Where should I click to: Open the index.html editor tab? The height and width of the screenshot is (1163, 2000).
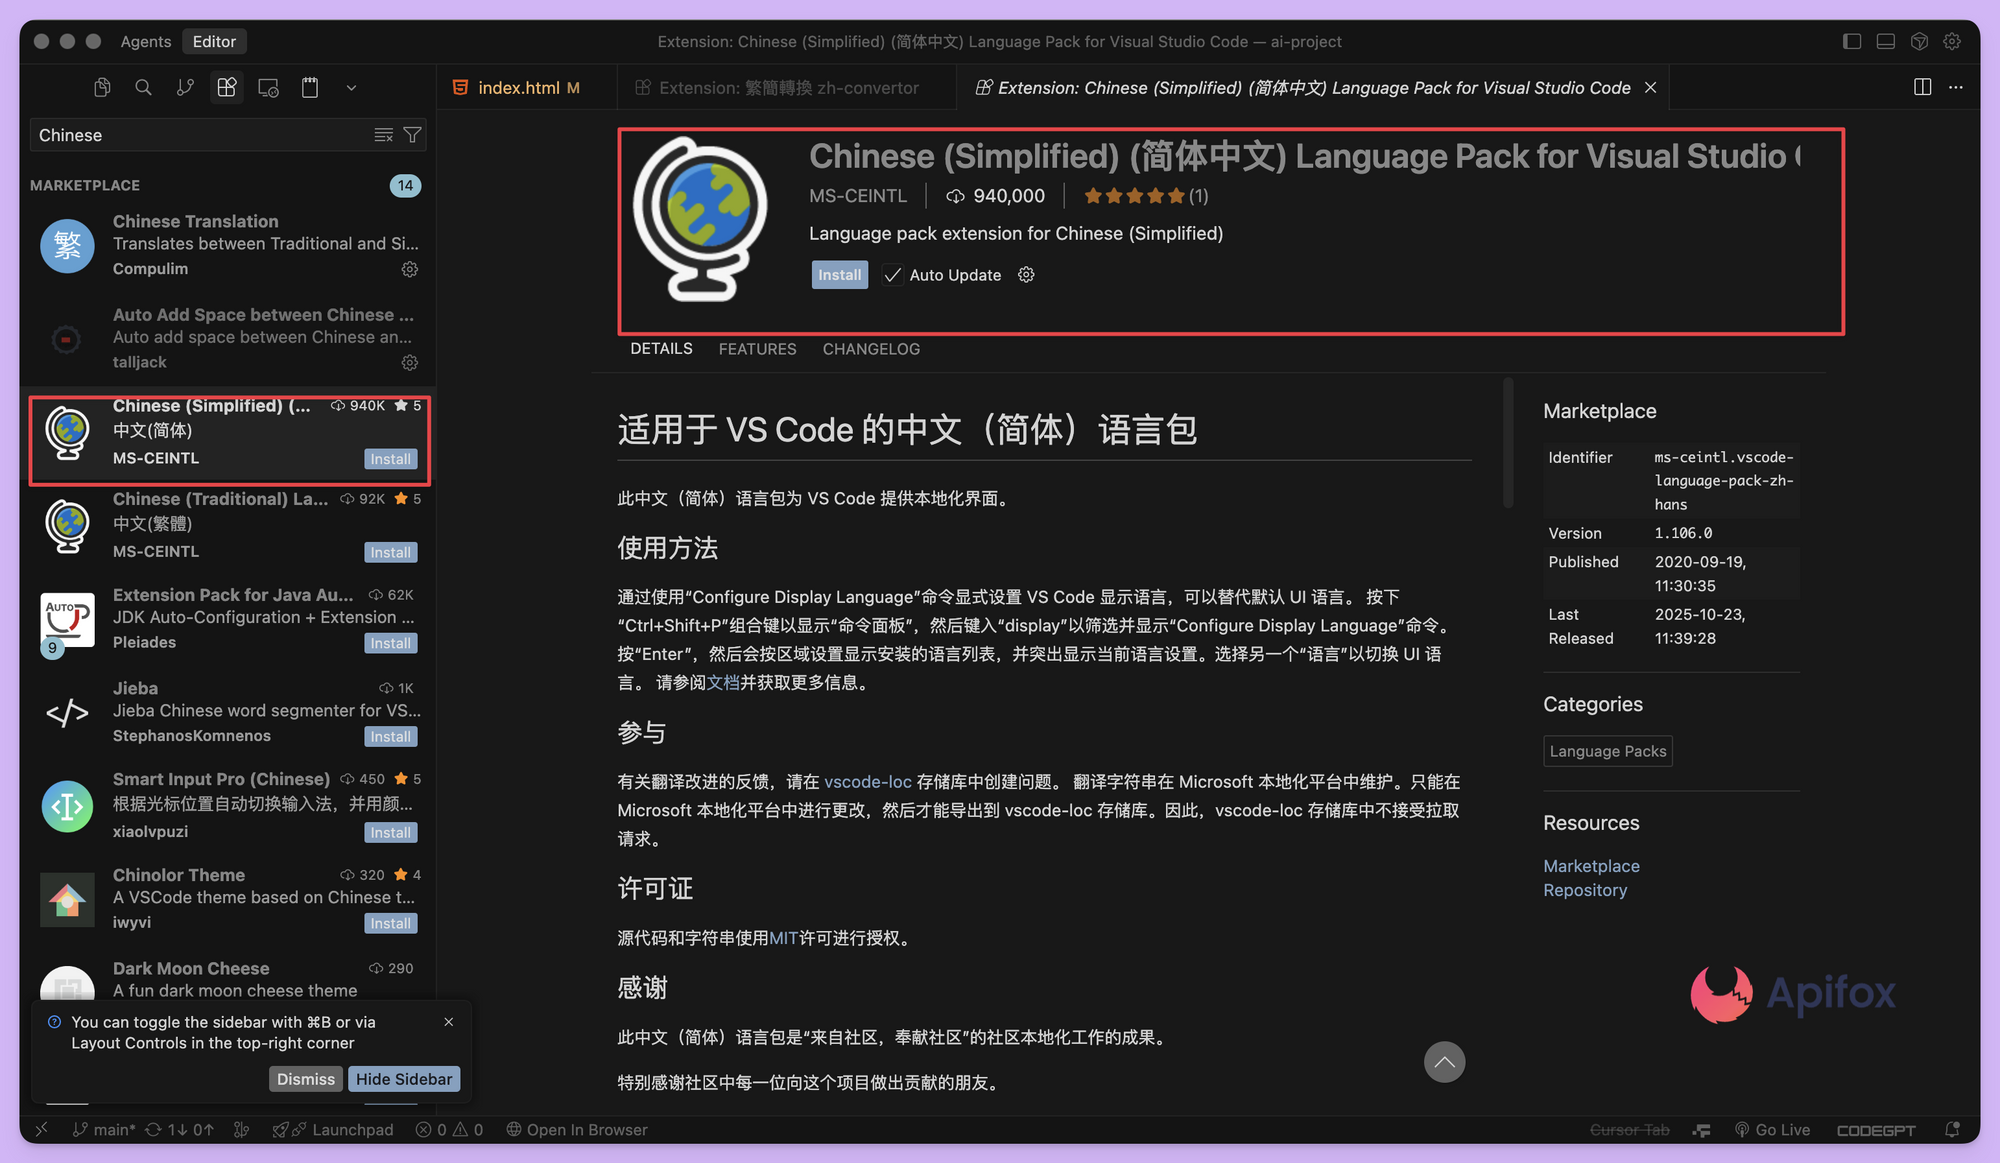point(518,88)
